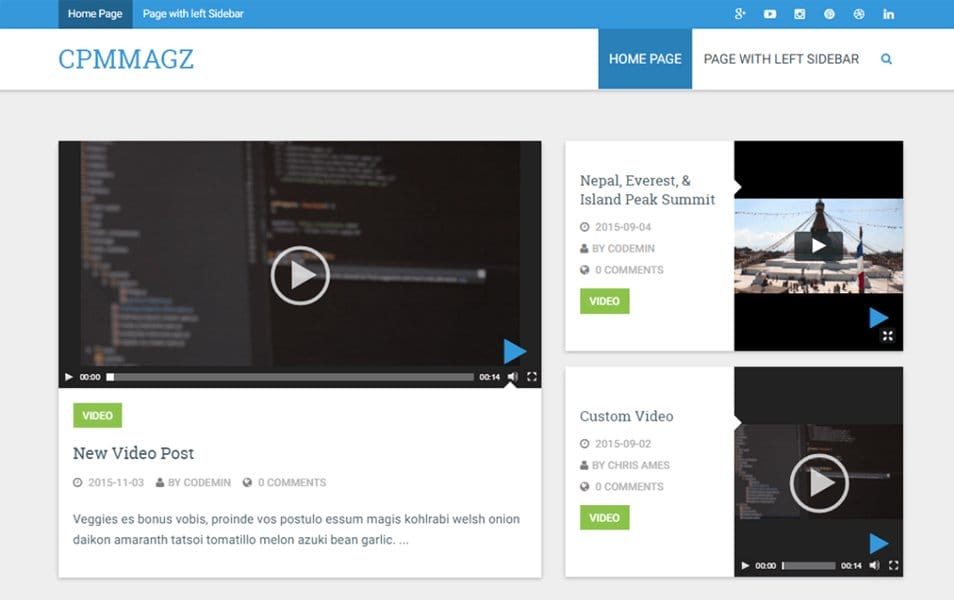Screen dimensions: 954x600
Task: Click the search magnifier icon
Action: click(886, 59)
